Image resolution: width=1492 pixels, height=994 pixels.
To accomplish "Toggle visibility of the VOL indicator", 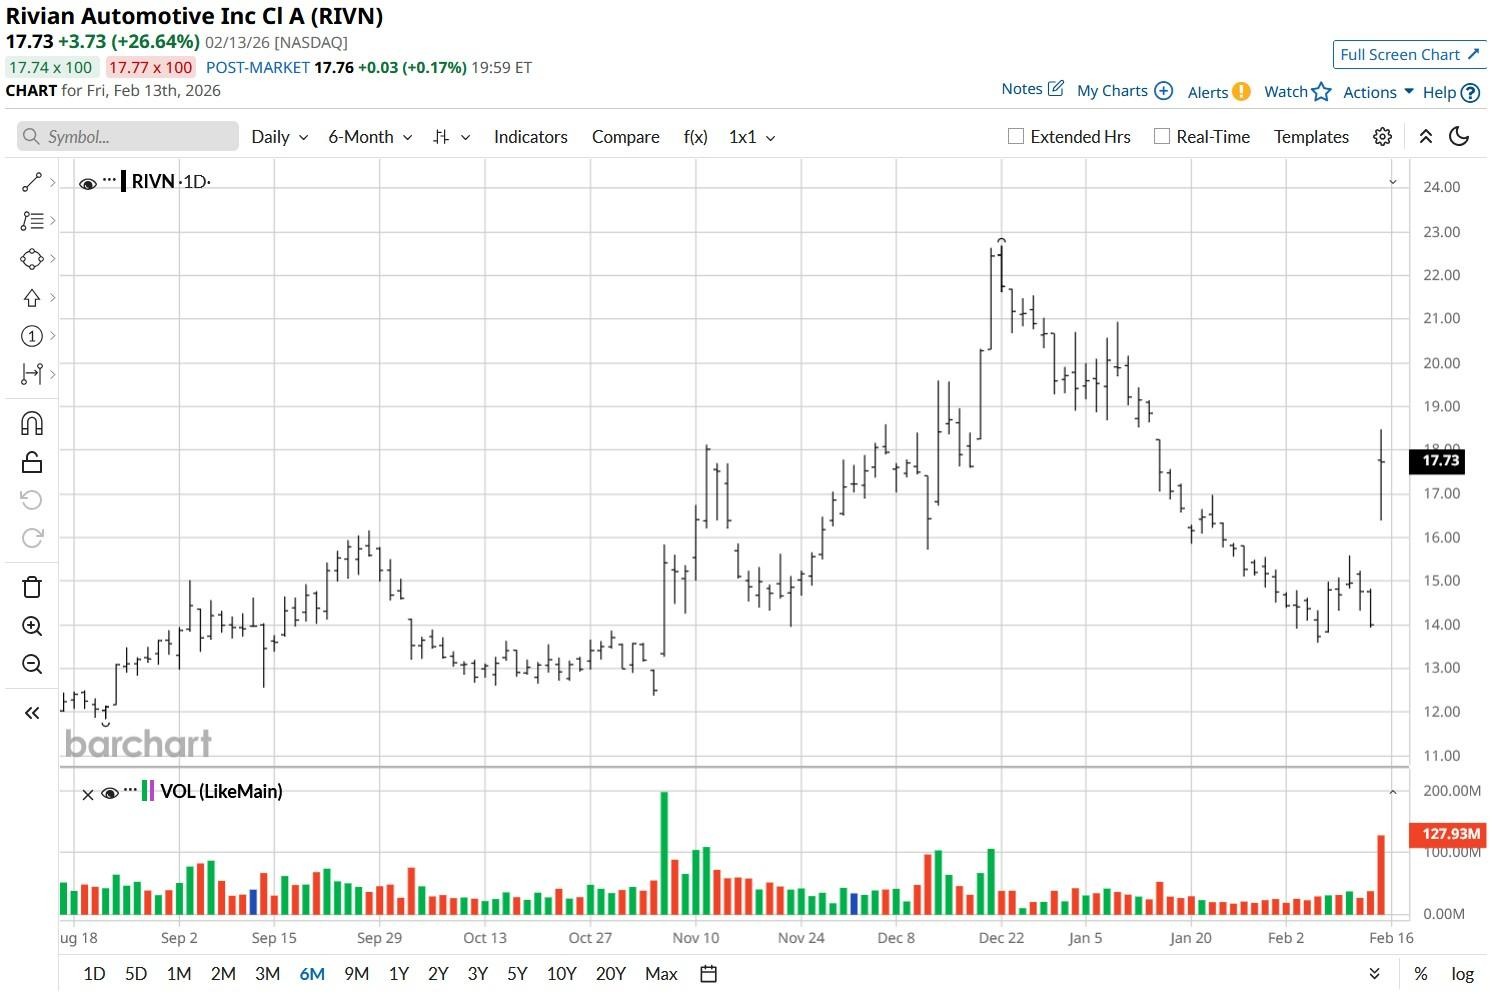I will pos(110,793).
